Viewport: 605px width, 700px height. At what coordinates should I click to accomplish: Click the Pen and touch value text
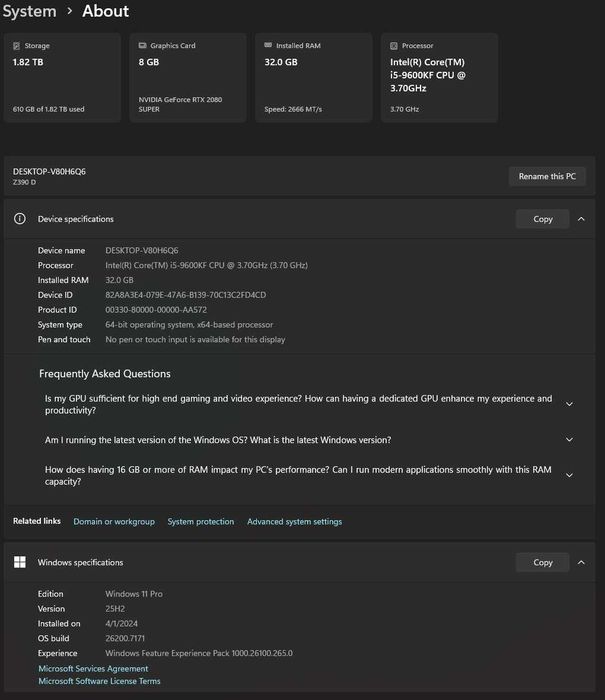195,339
